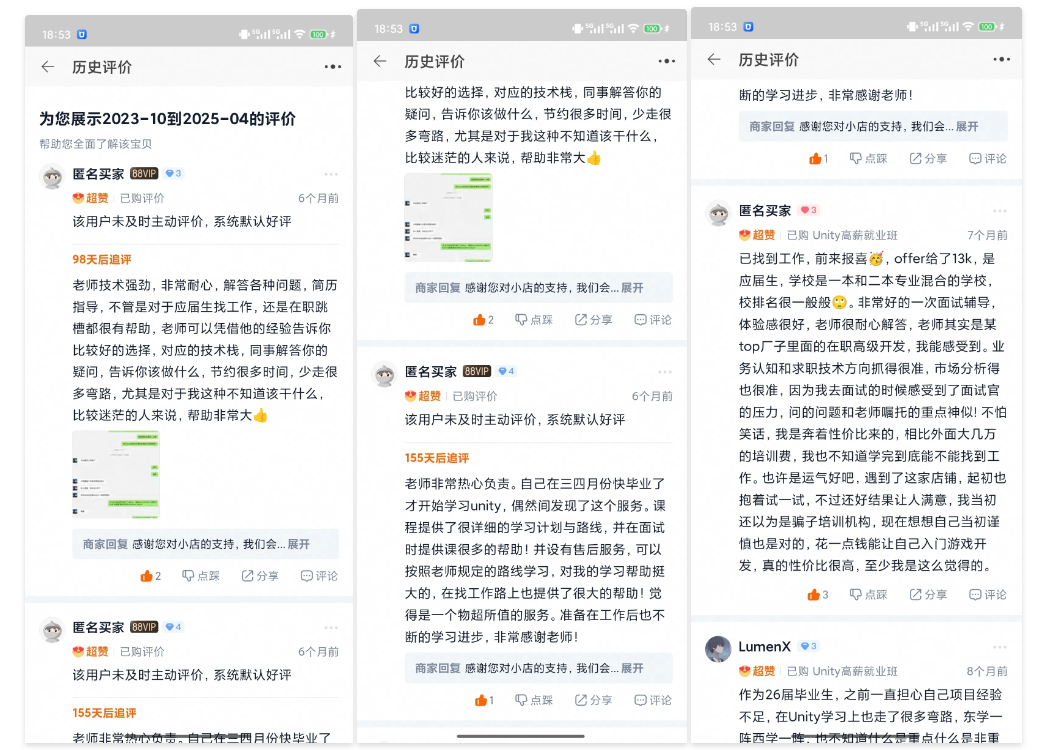
Task: Tap the 88VIP badge under the 2023-10到2025-04 heading
Action: pos(144,174)
